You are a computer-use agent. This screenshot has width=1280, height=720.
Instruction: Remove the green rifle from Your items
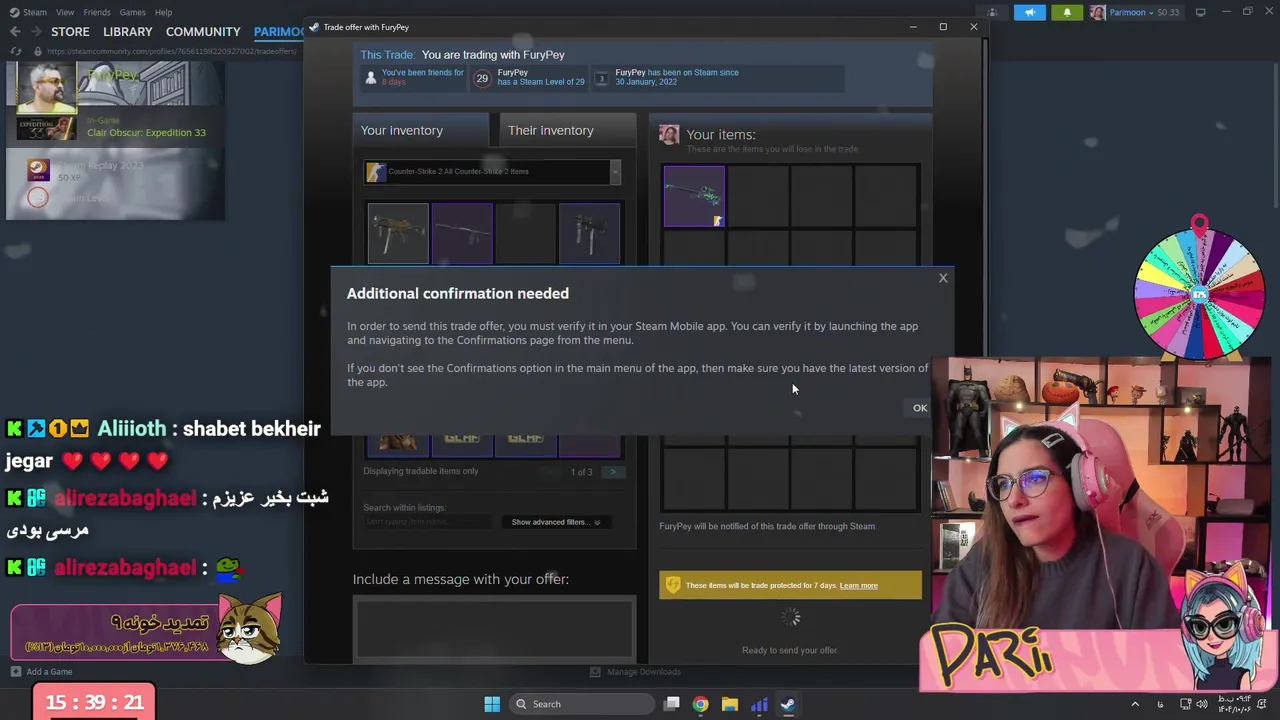click(694, 196)
